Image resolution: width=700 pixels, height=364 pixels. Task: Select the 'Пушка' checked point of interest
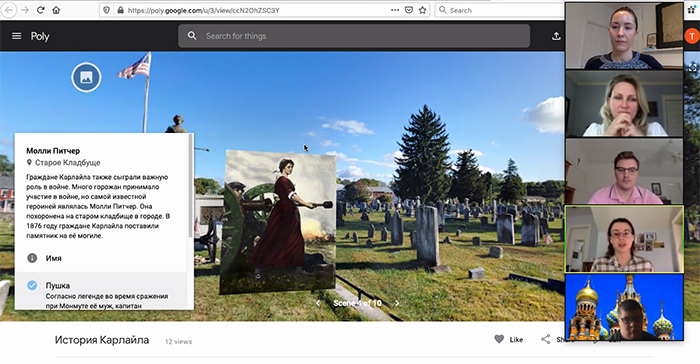pyautogui.click(x=101, y=290)
